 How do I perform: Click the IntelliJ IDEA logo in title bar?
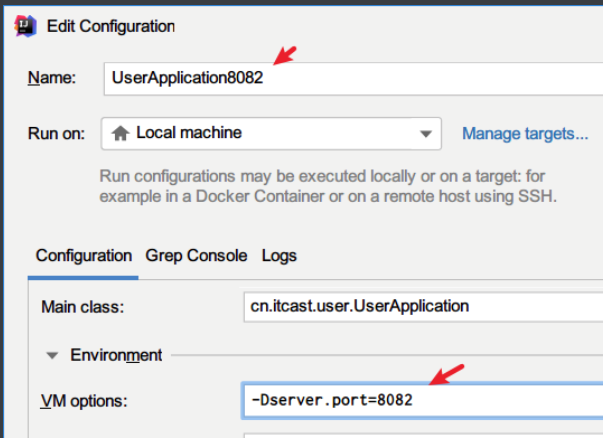pyautogui.click(x=24, y=26)
